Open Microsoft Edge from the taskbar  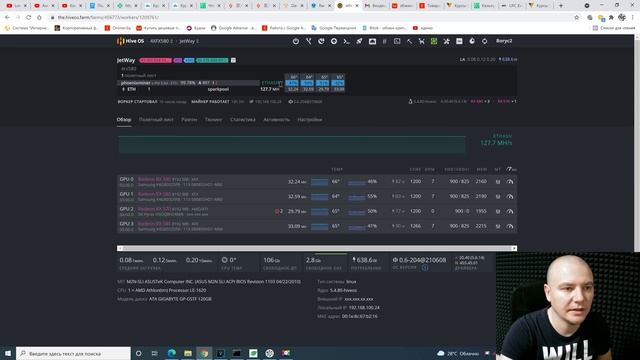(x=171, y=353)
